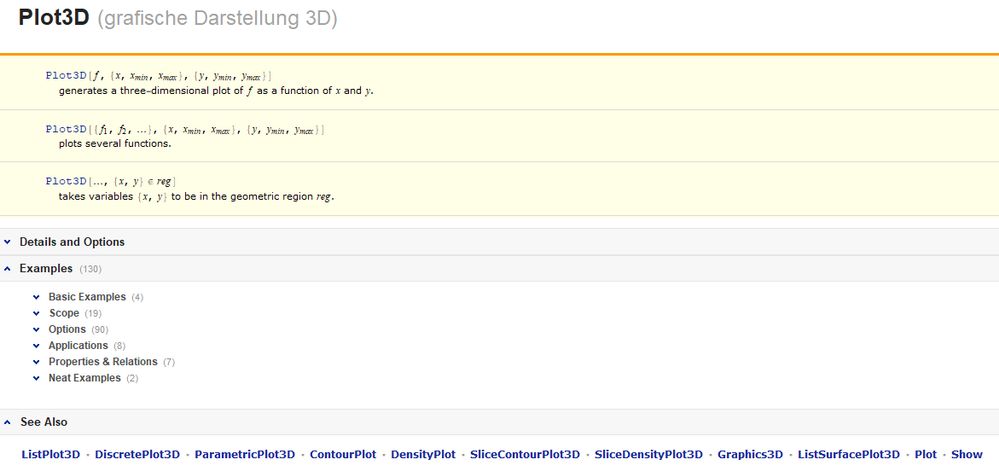This screenshot has height=472, width=999.
Task: Go to the Graphics3D page
Action: [750, 454]
